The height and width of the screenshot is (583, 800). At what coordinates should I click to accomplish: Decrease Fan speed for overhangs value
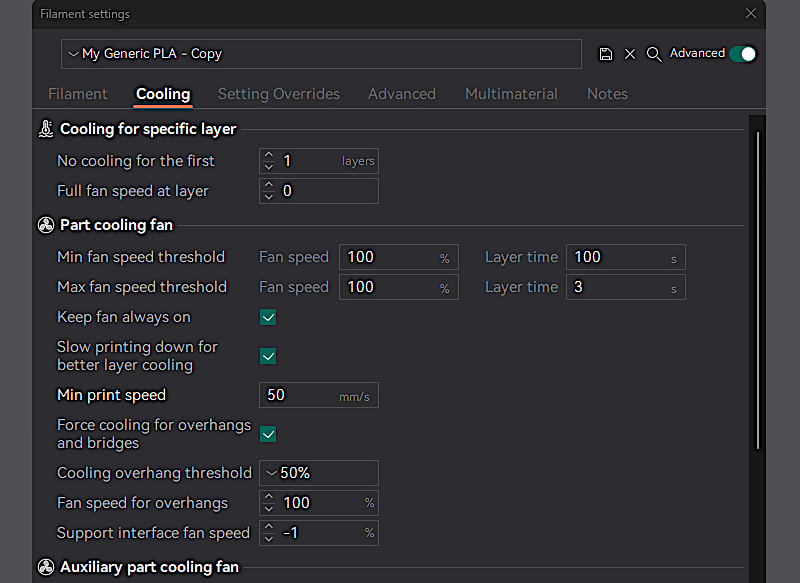[269, 509]
